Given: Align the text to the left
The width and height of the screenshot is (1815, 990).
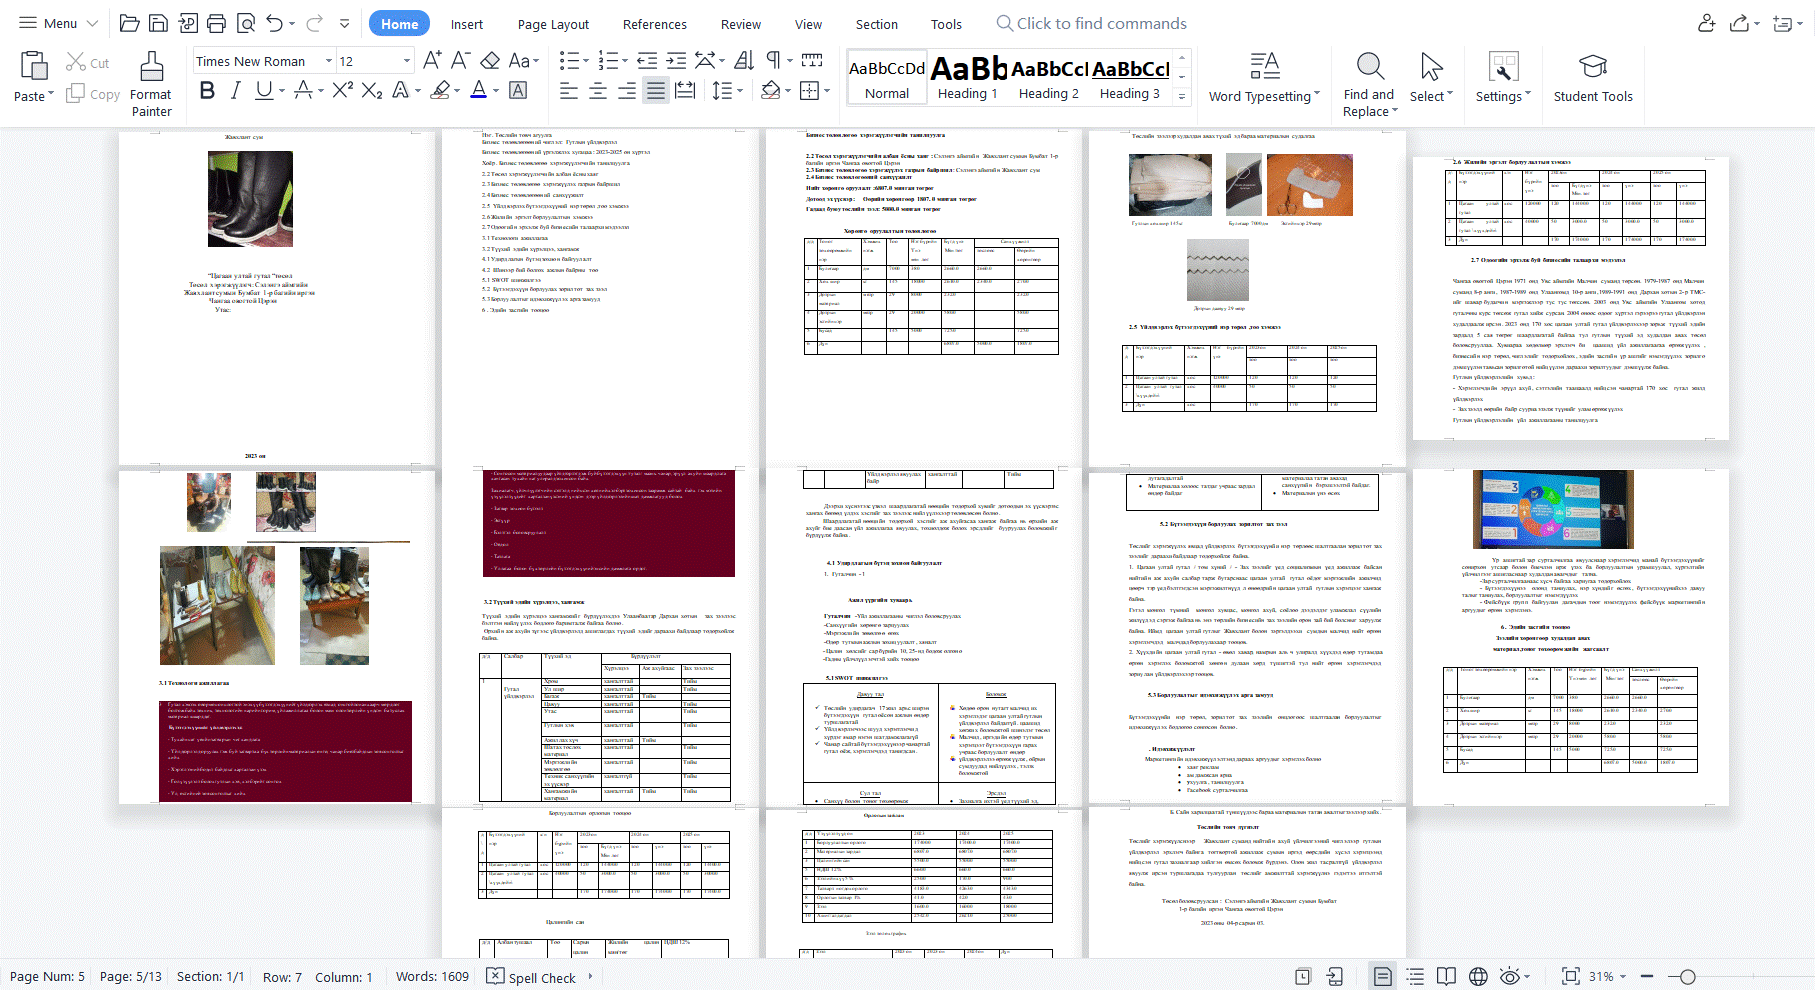Looking at the screenshot, I should [569, 91].
